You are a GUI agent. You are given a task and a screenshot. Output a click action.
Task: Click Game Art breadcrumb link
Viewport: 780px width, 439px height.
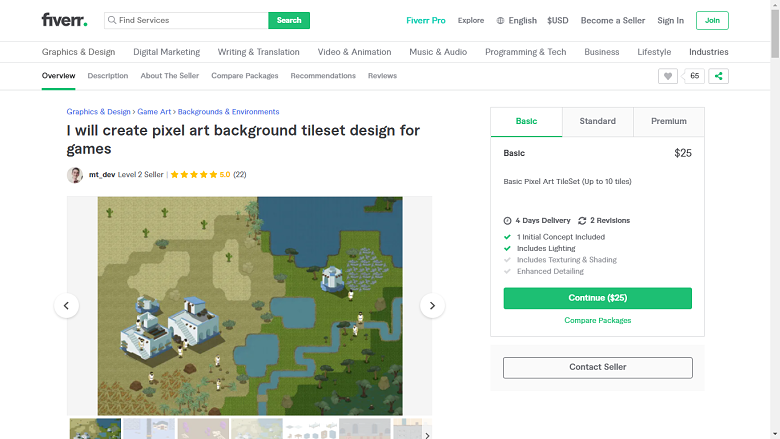154,112
